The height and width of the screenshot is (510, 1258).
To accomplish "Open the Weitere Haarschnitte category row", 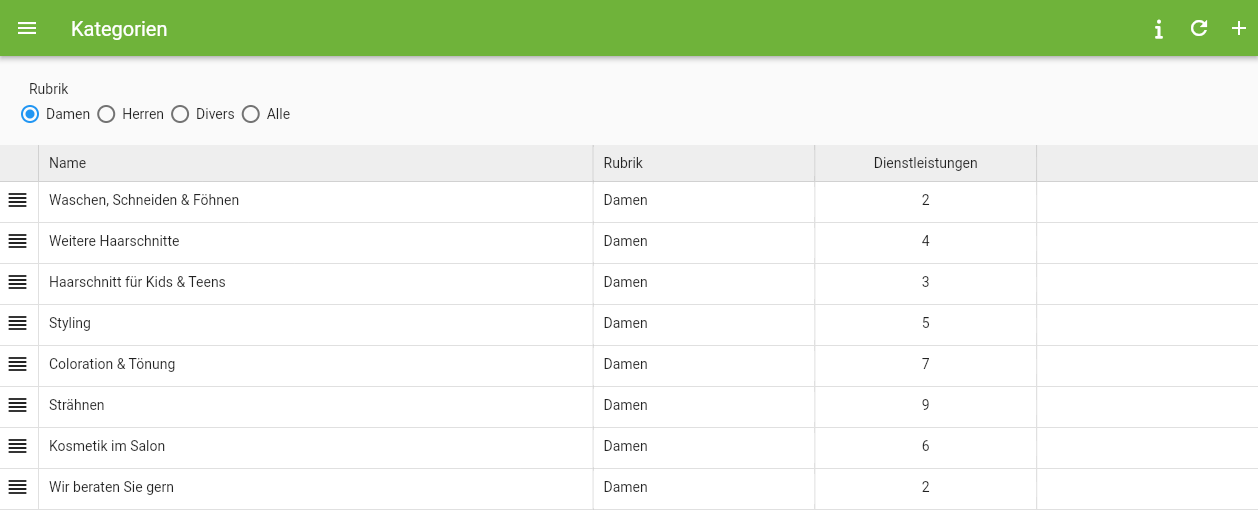I will 629,241.
